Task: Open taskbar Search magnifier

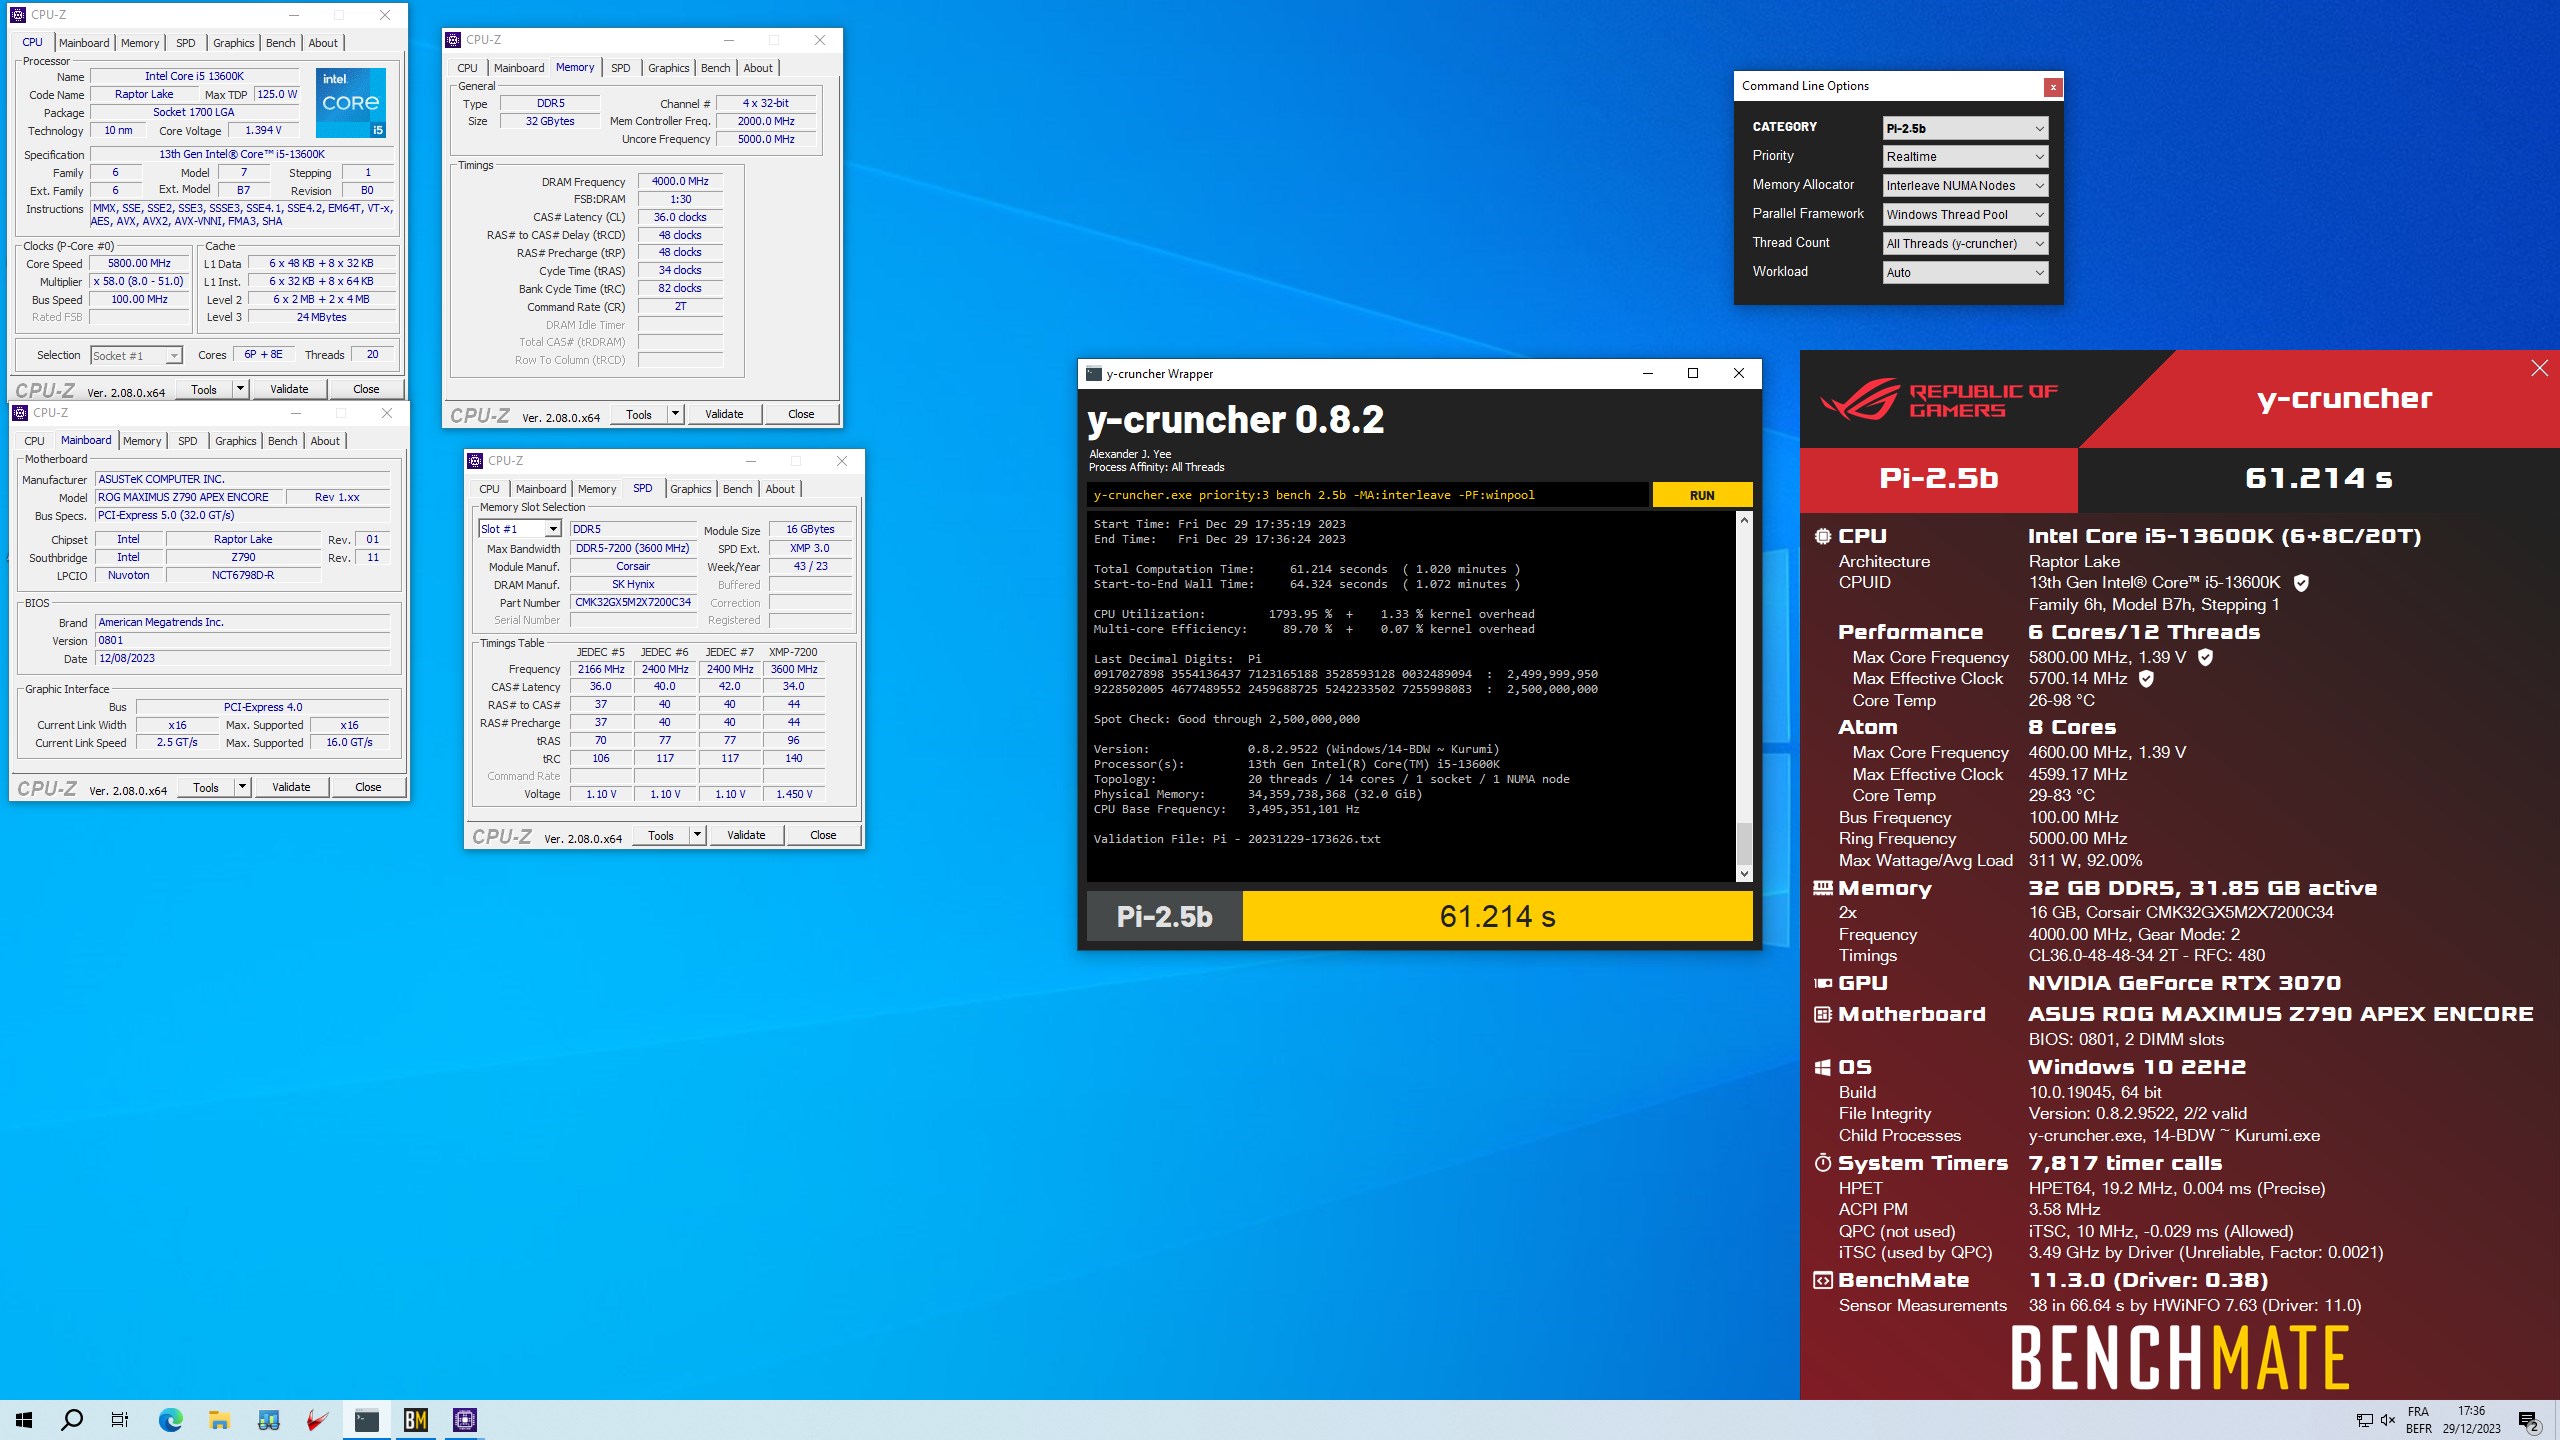Action: click(72, 1420)
